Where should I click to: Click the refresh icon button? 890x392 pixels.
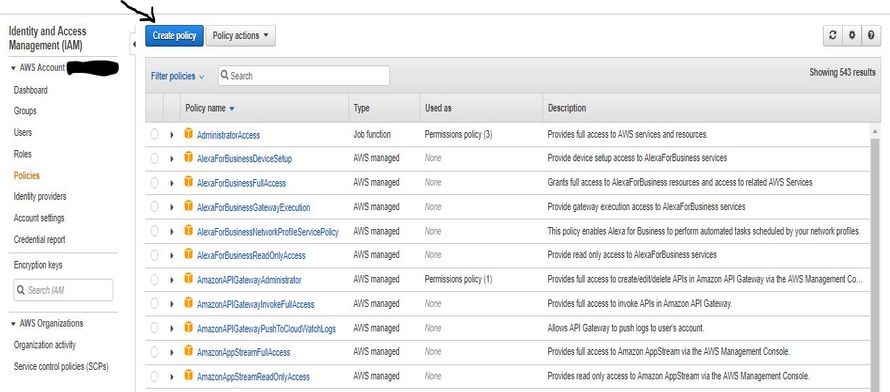tap(833, 35)
